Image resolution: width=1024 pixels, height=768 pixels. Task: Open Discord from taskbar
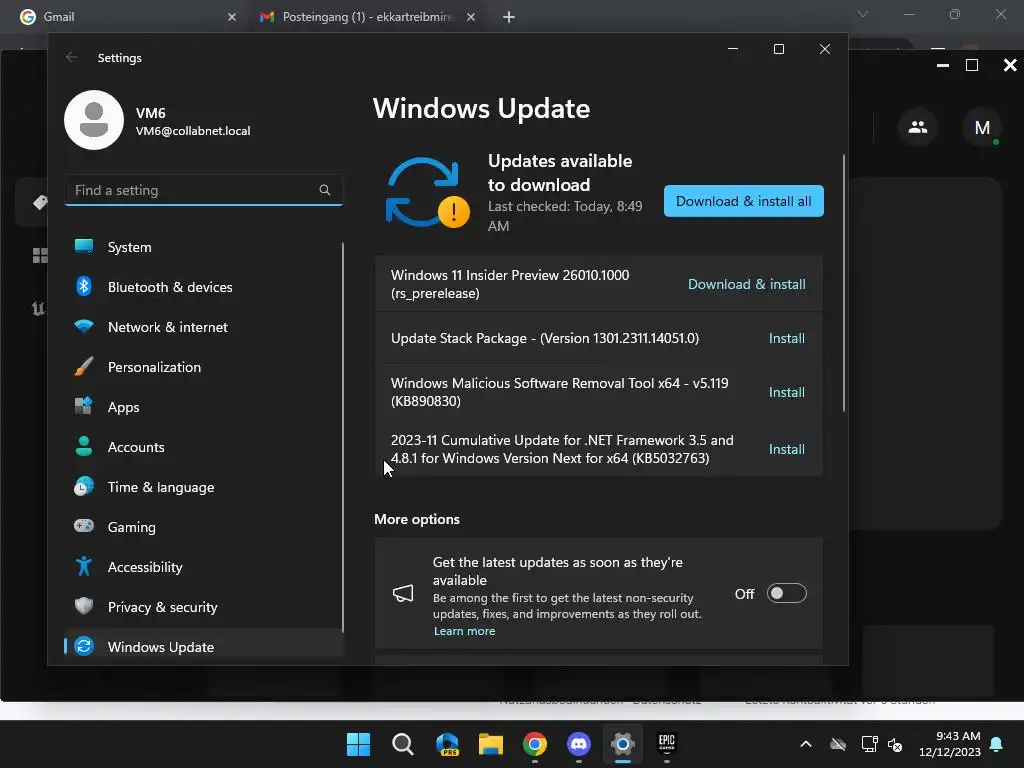click(579, 744)
